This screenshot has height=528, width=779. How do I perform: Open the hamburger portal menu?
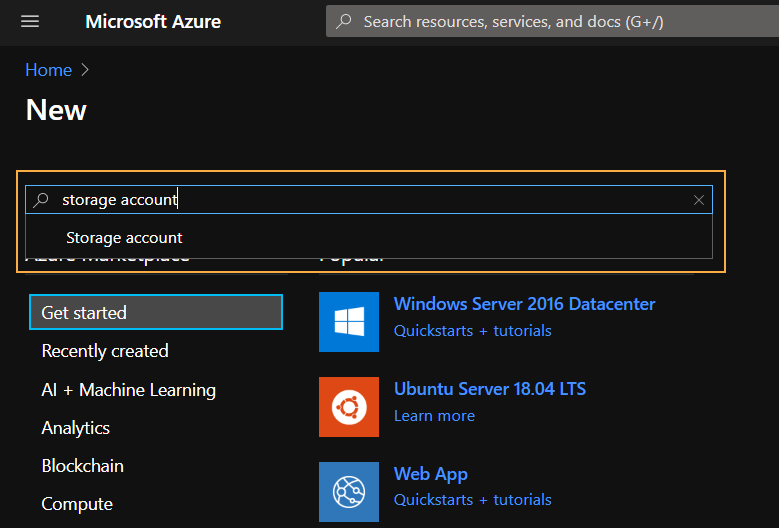[x=30, y=21]
